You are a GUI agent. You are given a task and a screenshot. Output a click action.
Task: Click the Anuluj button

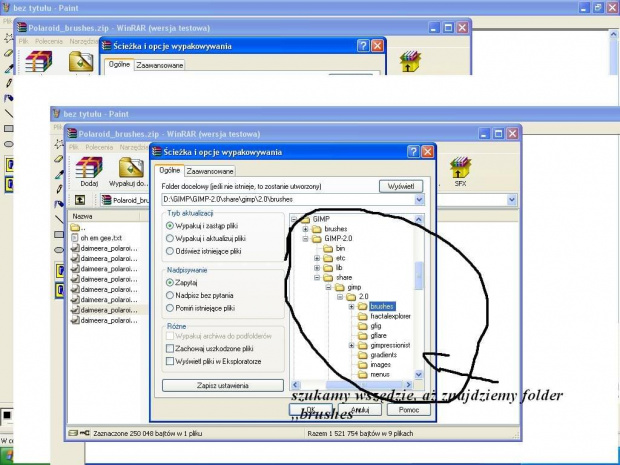(x=360, y=410)
